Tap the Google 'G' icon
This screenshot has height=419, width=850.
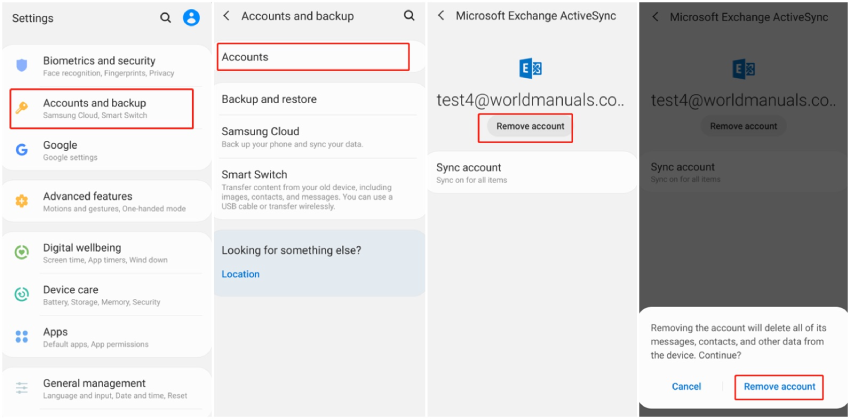coord(21,150)
